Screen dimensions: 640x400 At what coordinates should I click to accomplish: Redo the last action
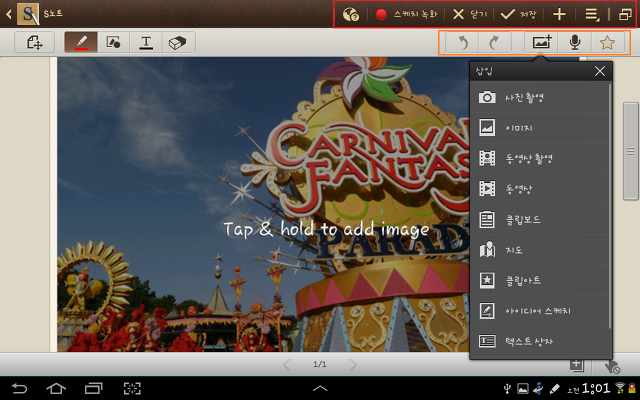495,42
